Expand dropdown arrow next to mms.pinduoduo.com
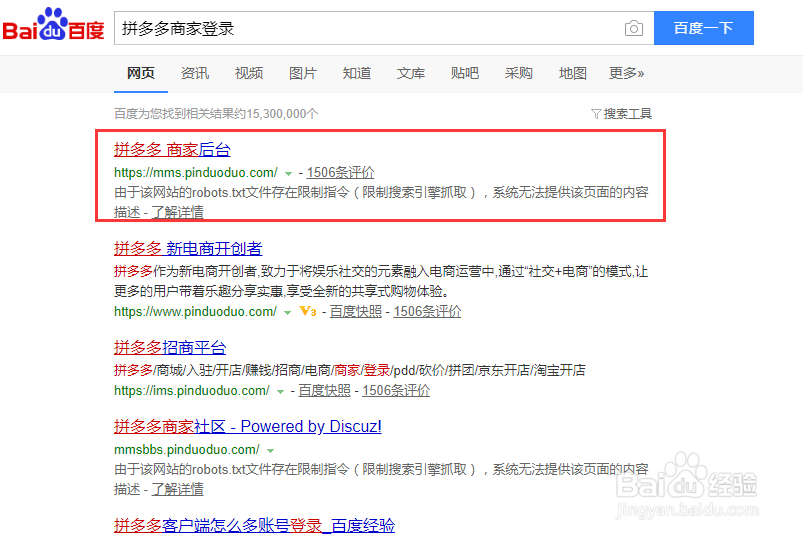 [288, 174]
